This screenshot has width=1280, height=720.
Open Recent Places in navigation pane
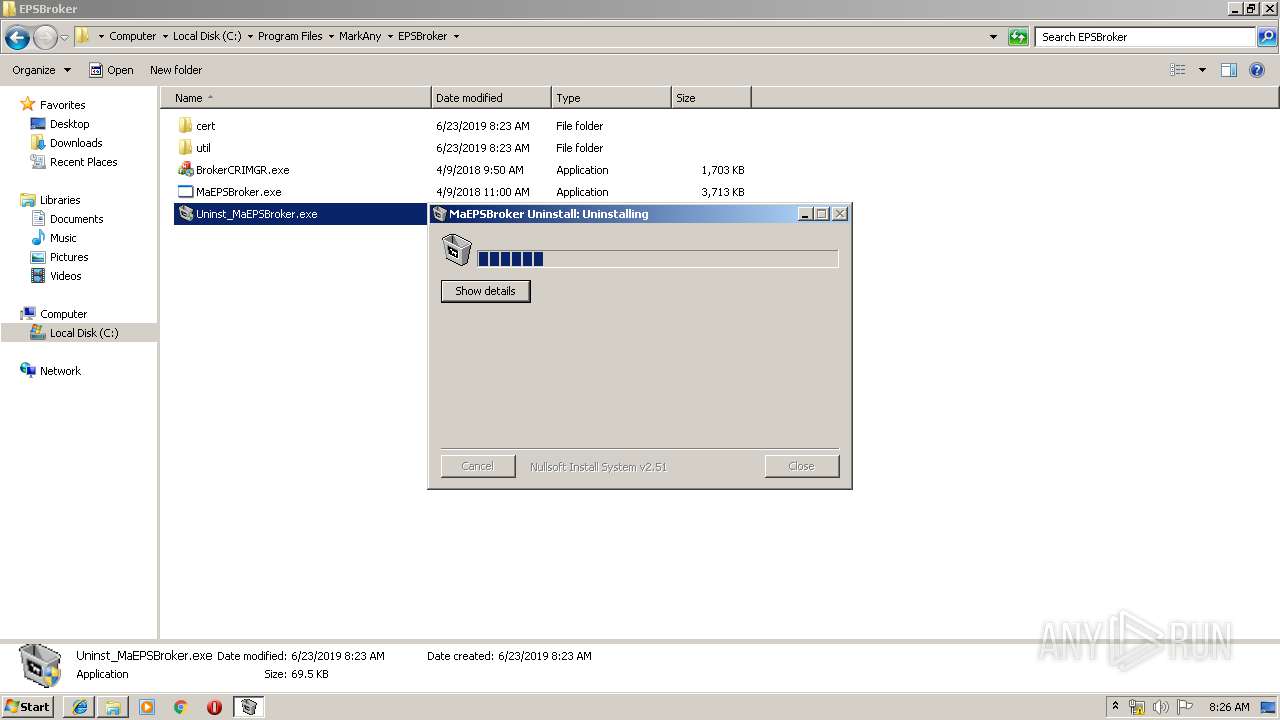point(83,162)
